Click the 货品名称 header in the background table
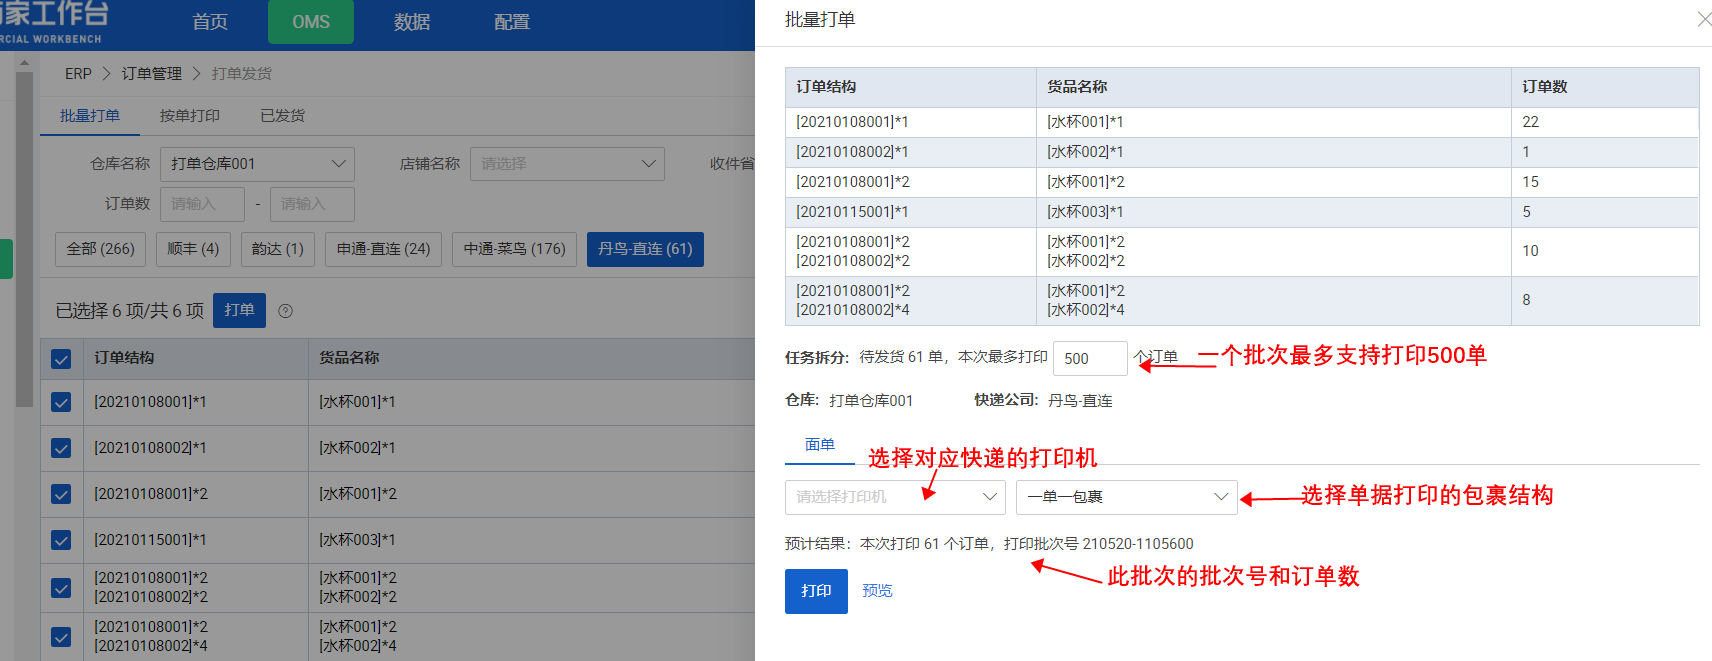Viewport: 1712px width, 661px height. [349, 358]
